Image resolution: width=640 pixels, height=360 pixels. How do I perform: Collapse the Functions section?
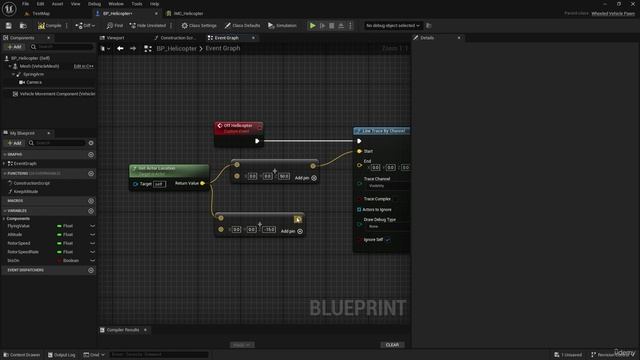pyautogui.click(x=5, y=173)
